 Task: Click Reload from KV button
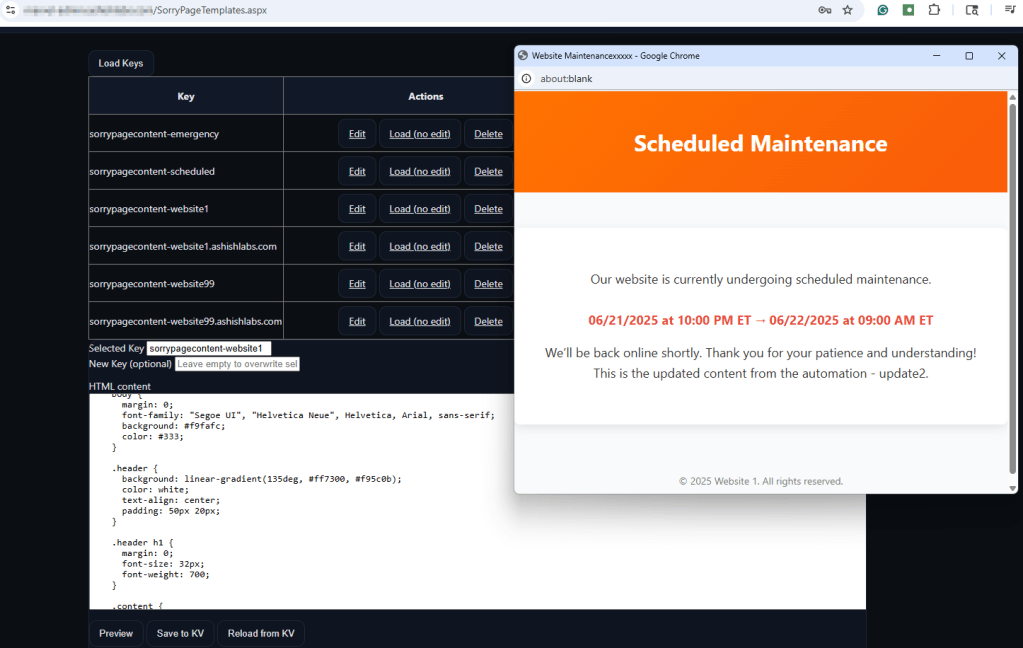261,633
